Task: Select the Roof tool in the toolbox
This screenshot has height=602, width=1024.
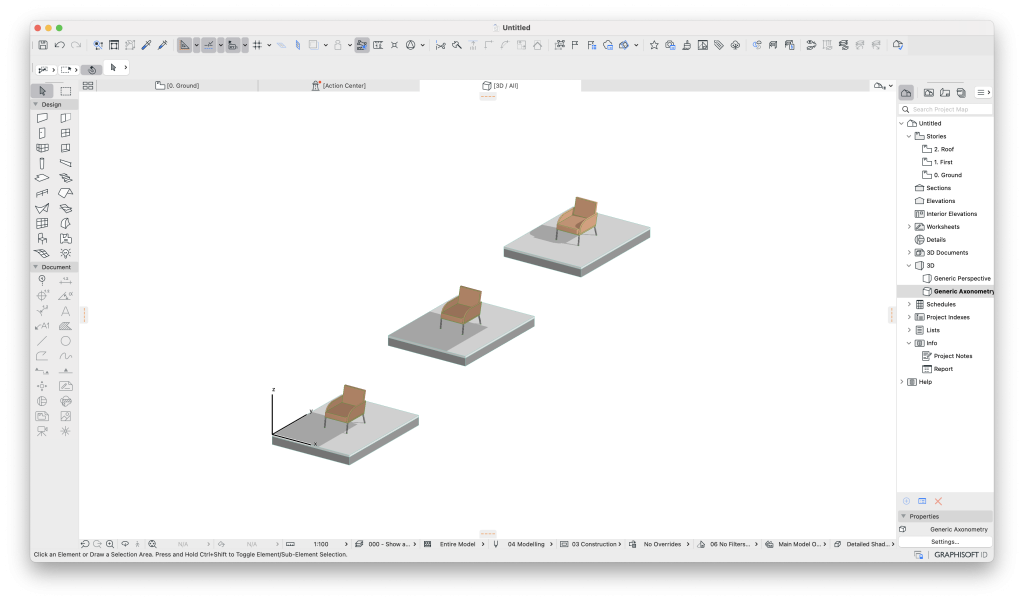Action: [65, 193]
